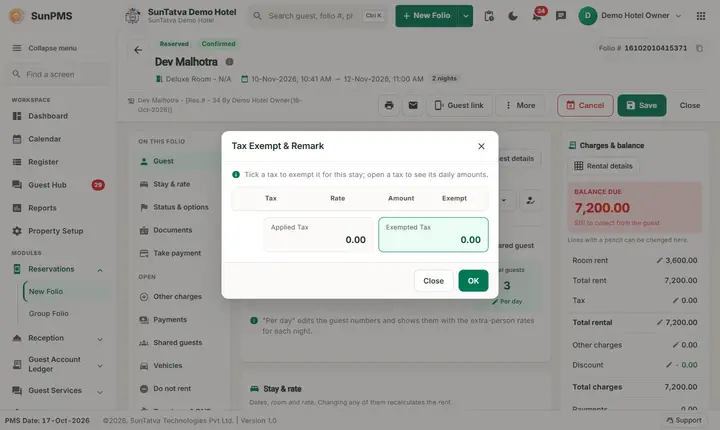Select the Applied Tax box
Image resolution: width=720 pixels, height=430 pixels.
(318, 235)
